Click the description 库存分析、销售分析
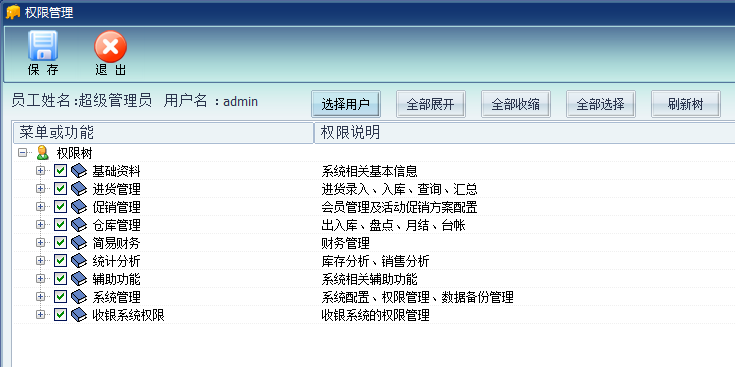The image size is (735, 367). tap(375, 261)
